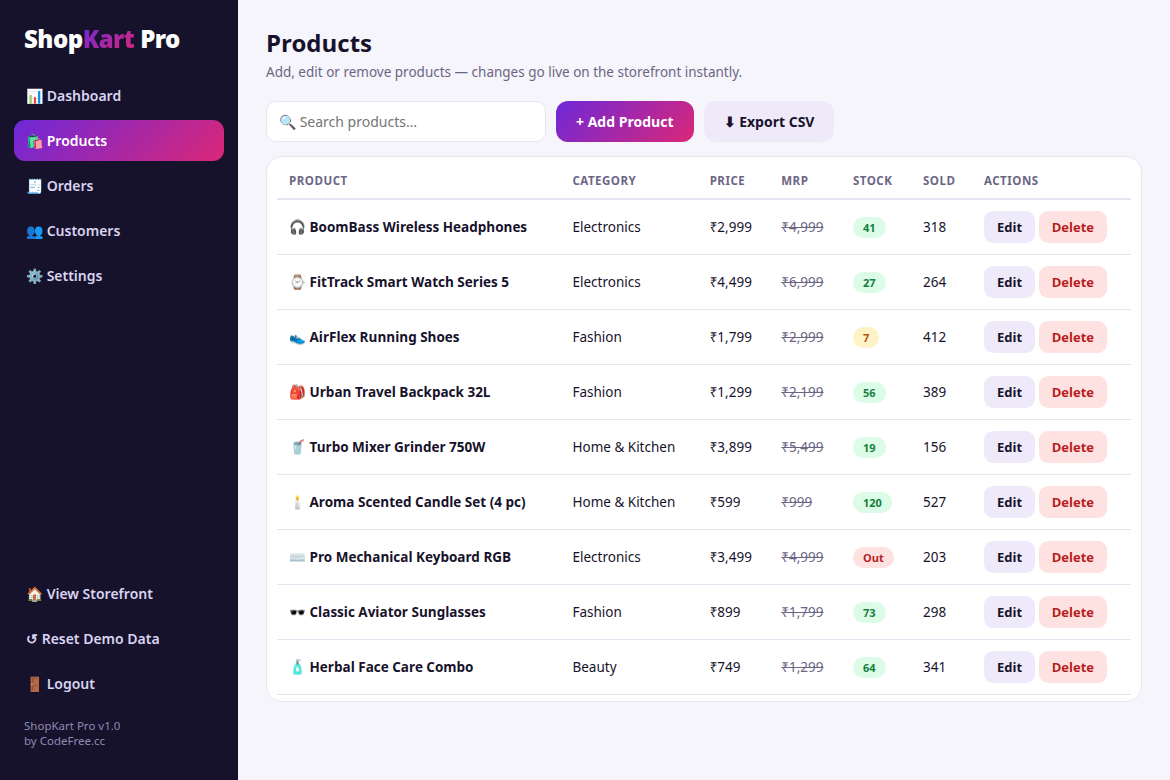Click 'Beauty' category of Herbal Face Care
The width and height of the screenshot is (1170, 780).
(x=595, y=667)
